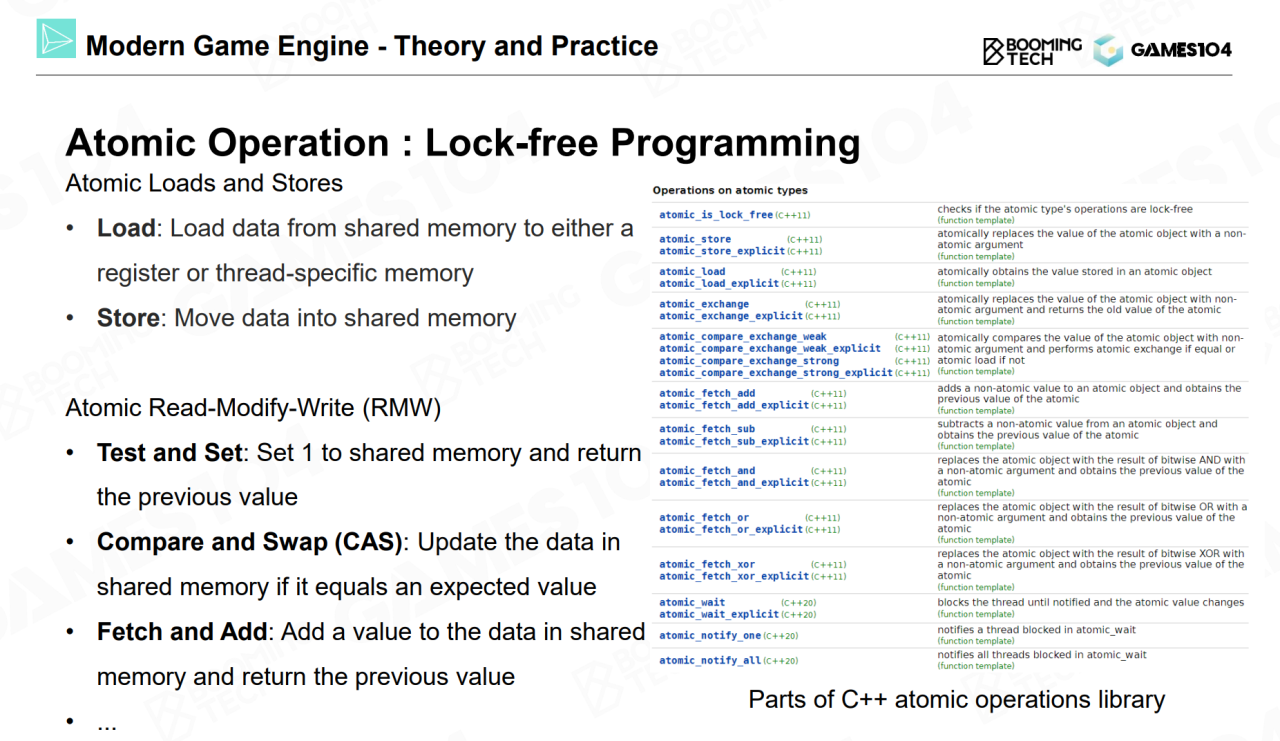The image size is (1280, 741).
Task: Open the atomic_notify_all link
Action: pyautogui.click(x=710, y=661)
